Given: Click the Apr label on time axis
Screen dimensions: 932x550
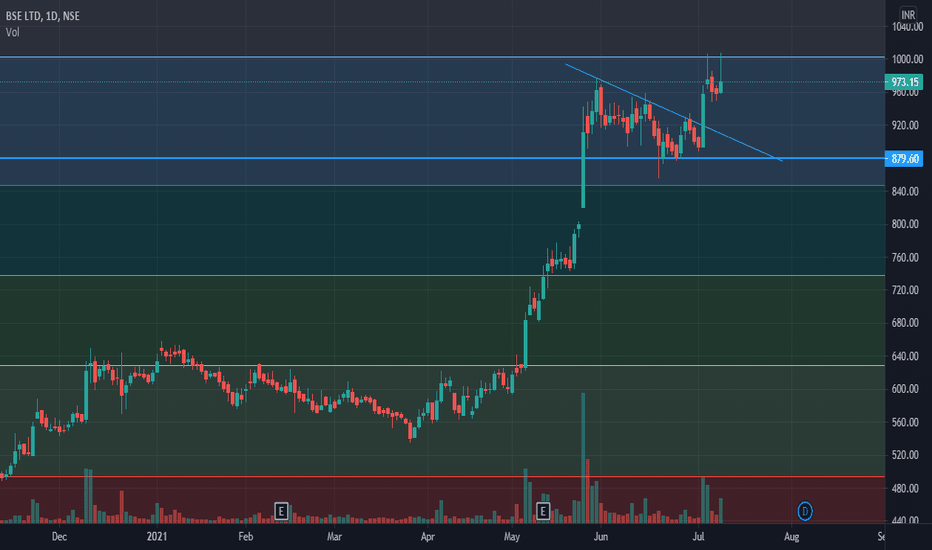Looking at the screenshot, I should point(427,537).
